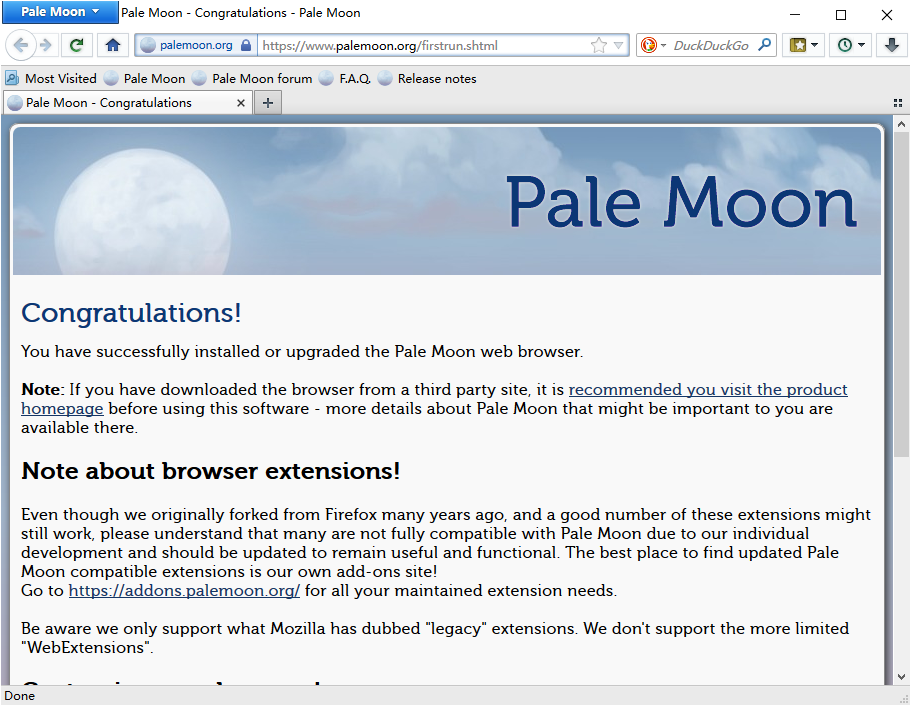This screenshot has height=706, width=911.
Task: Open the addons.palemoon.org link
Action: click(184, 590)
